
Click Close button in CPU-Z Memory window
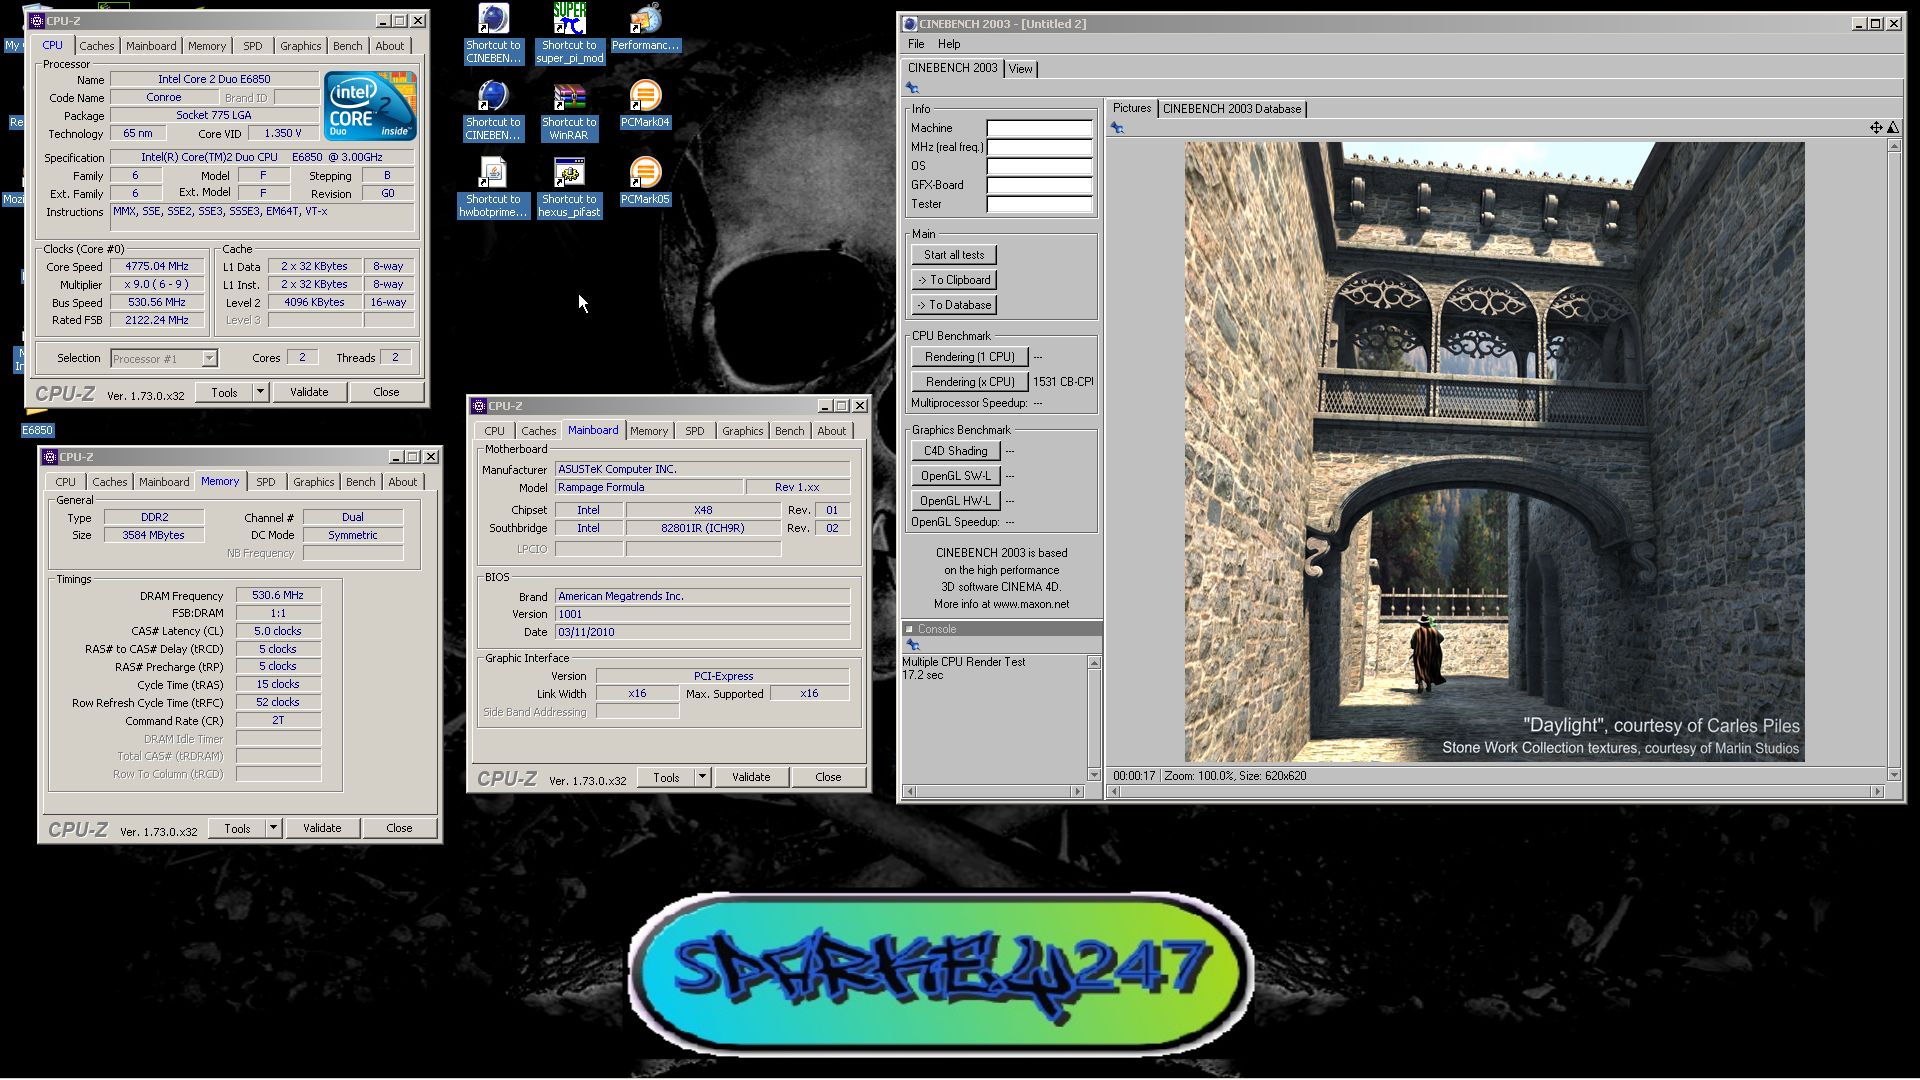[x=399, y=828]
